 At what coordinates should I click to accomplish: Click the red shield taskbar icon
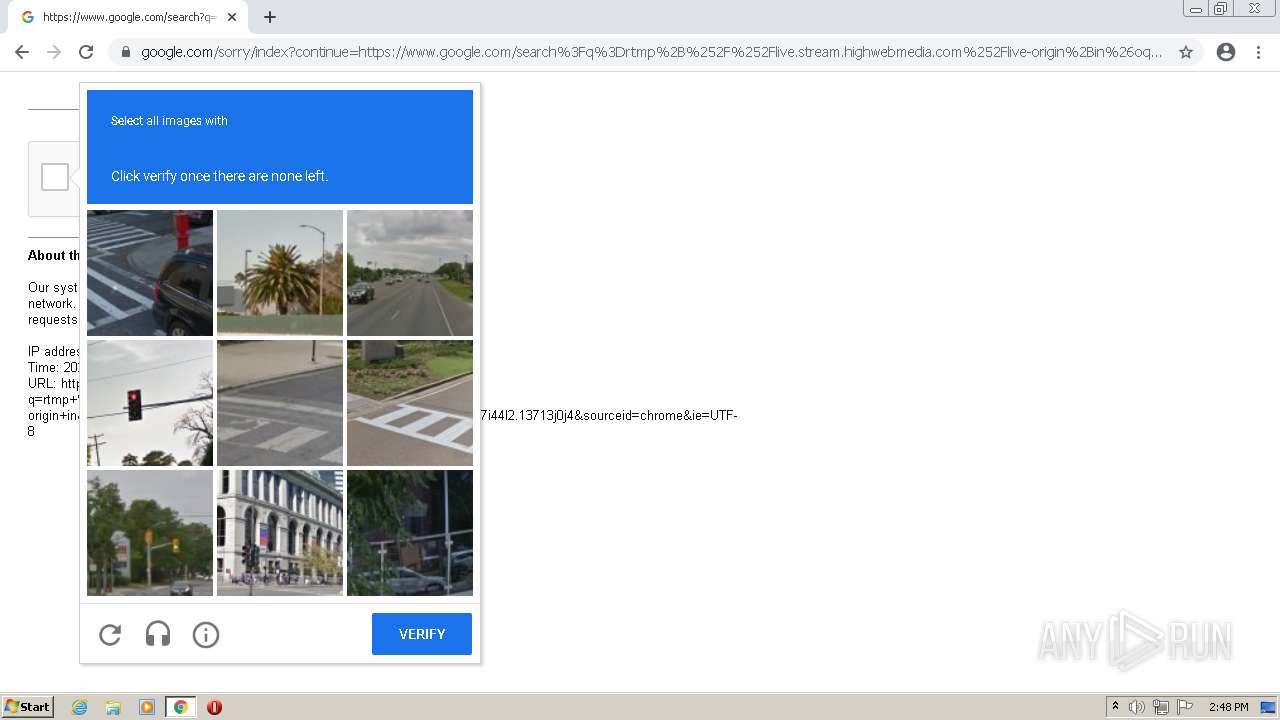(214, 707)
